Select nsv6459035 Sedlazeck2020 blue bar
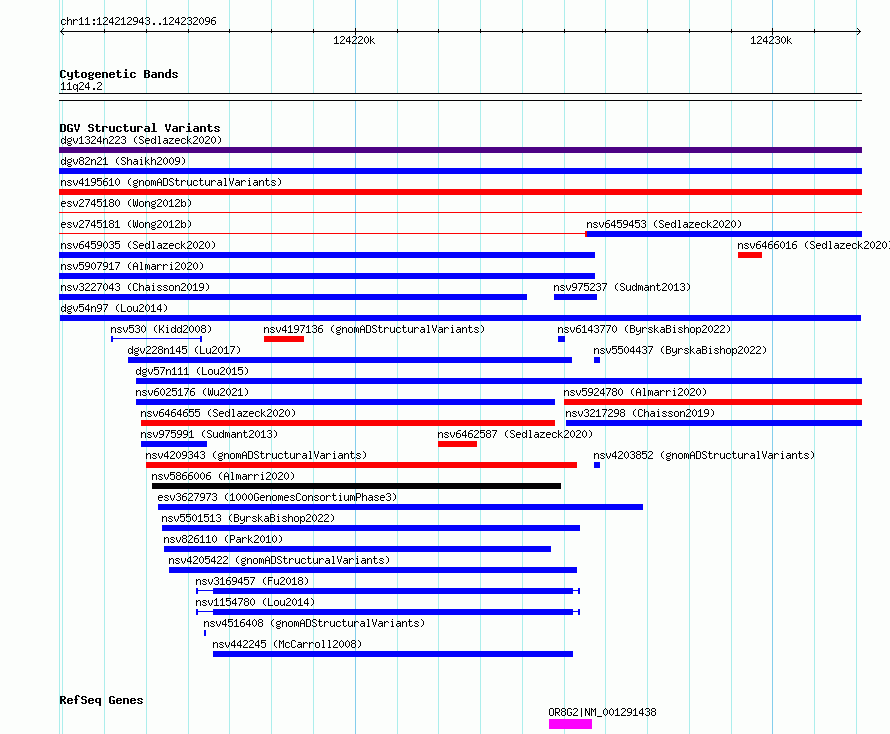Image resolution: width=890 pixels, height=734 pixels. click(x=327, y=255)
